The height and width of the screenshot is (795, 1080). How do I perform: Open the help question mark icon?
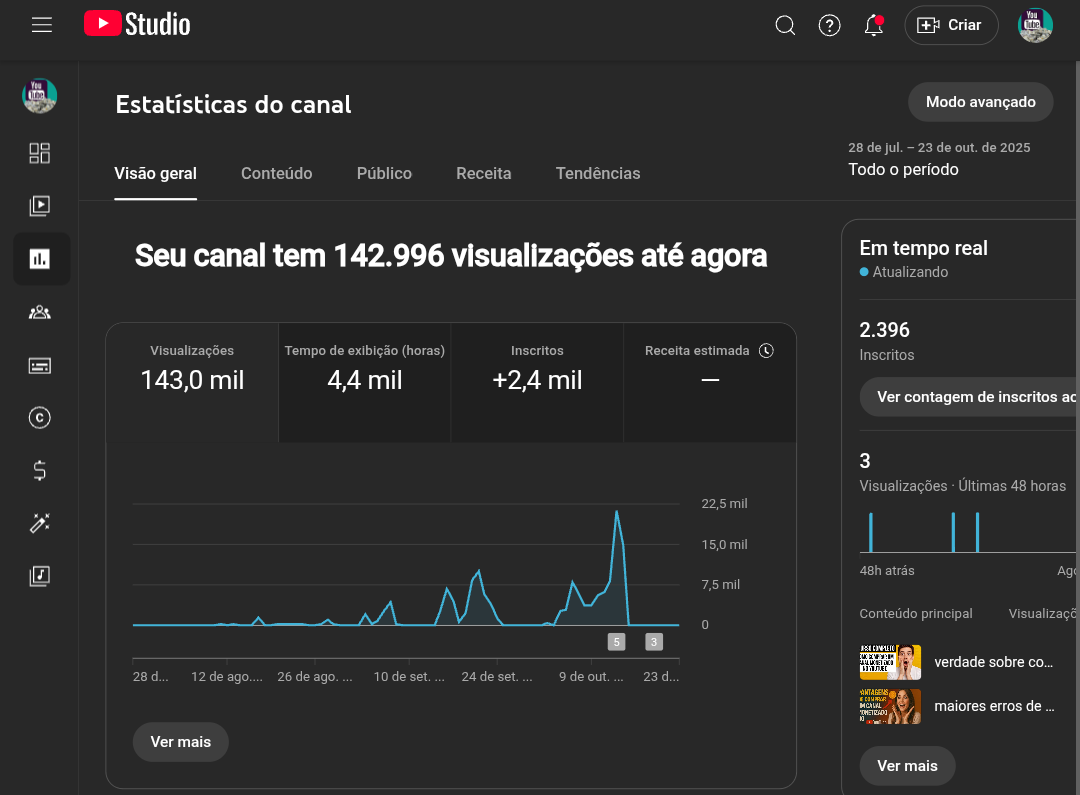(829, 26)
